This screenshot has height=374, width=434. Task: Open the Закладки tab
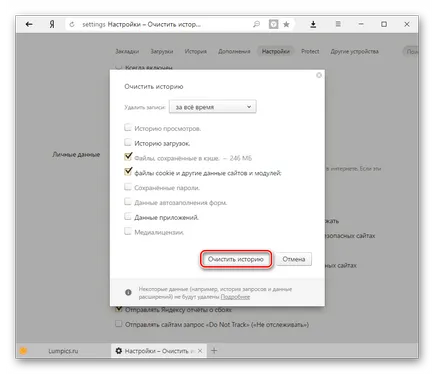pos(127,51)
